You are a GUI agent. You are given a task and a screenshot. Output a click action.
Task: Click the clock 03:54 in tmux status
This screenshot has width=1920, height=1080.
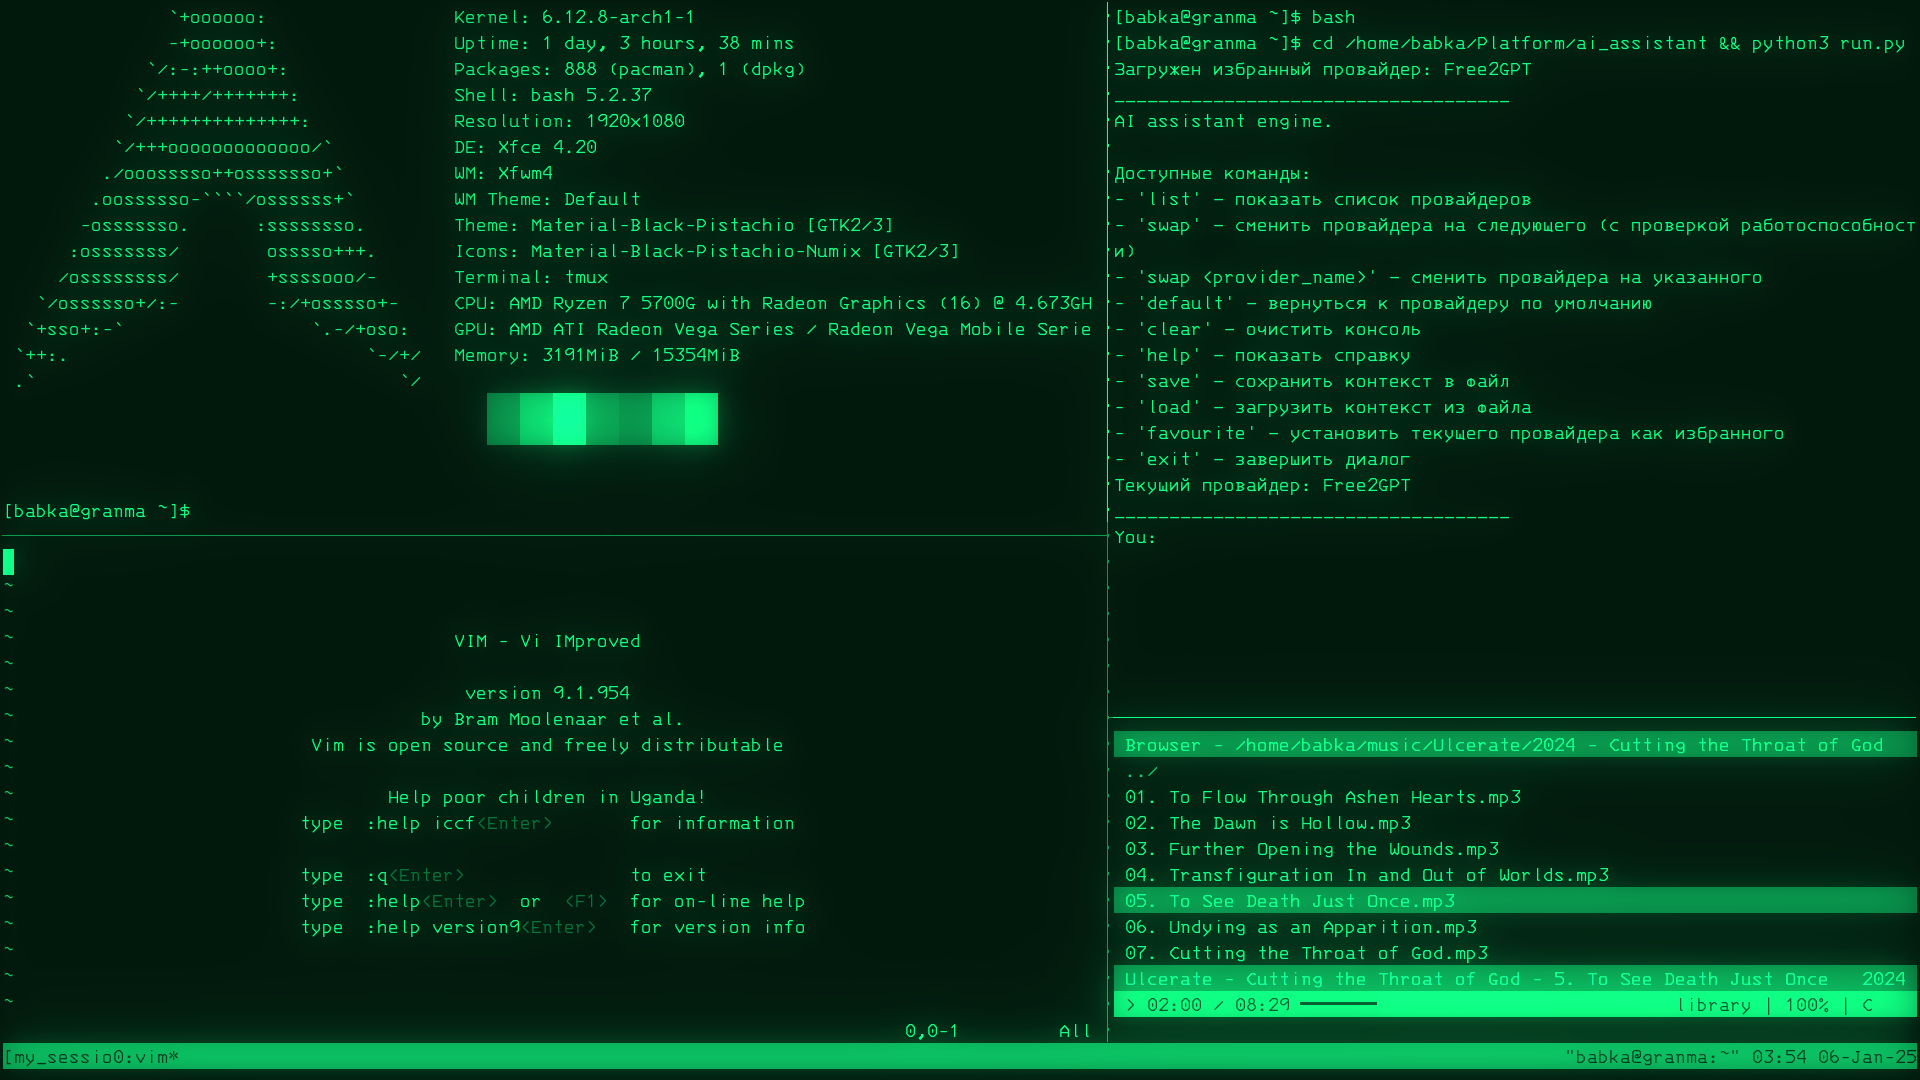[1779, 1057]
